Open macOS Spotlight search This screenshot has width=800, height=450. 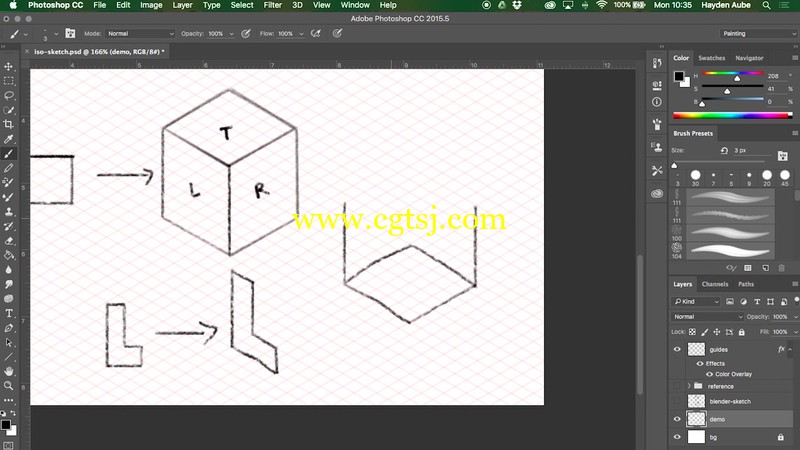[766, 5]
